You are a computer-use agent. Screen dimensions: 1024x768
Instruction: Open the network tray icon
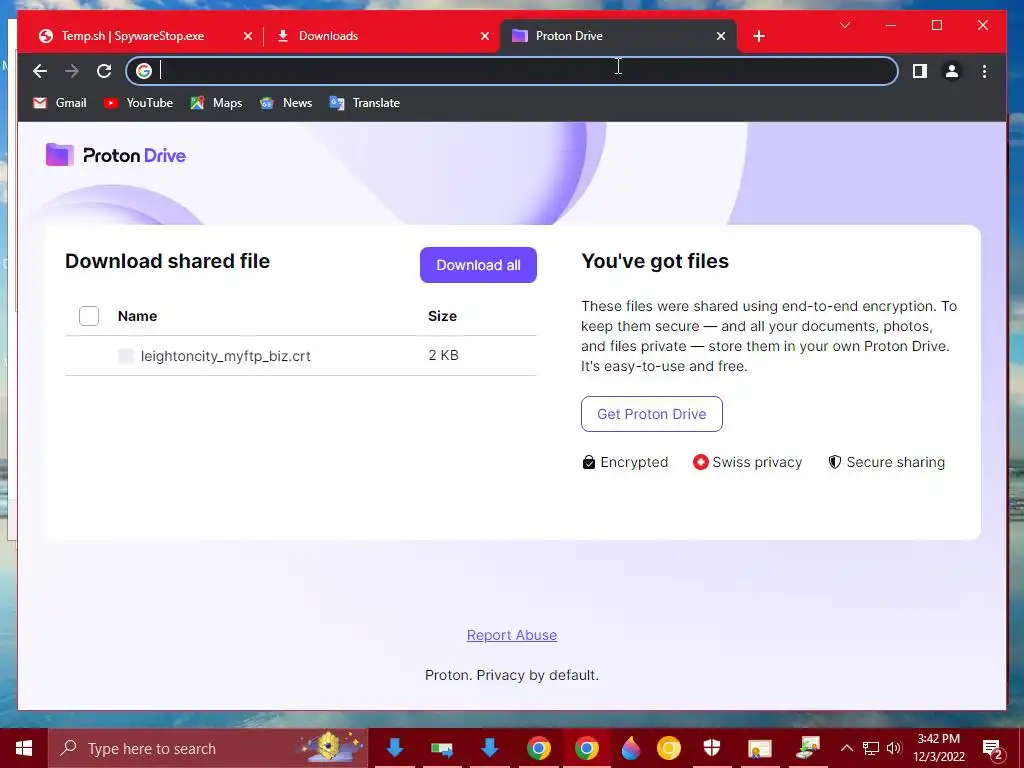(871, 748)
